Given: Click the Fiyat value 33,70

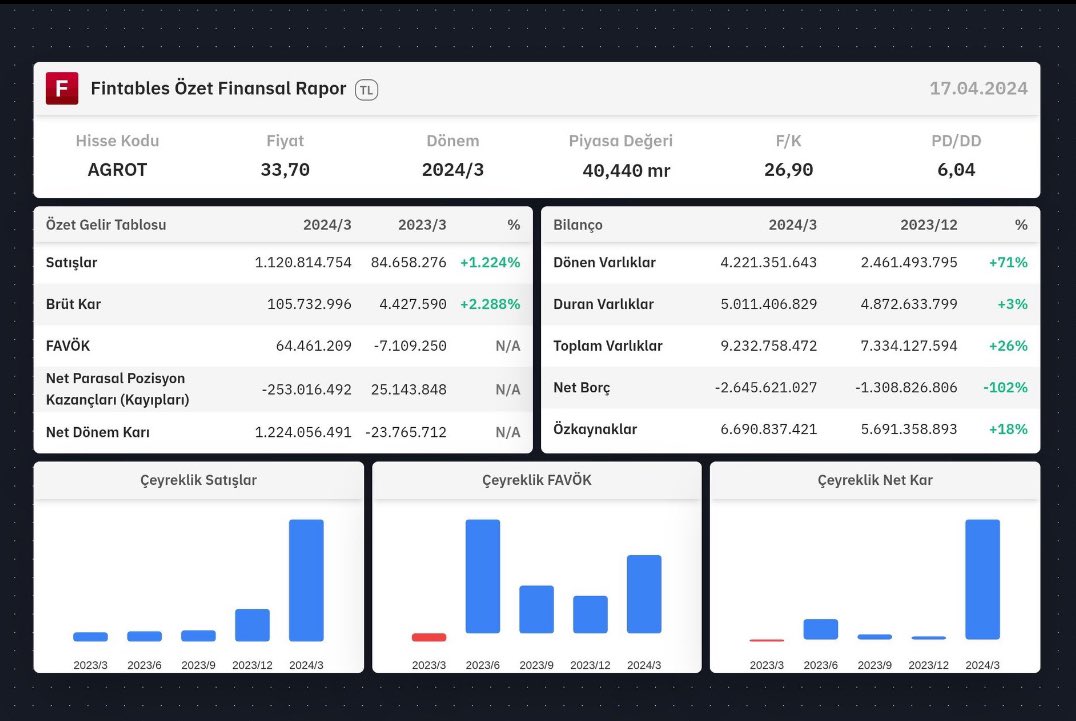Looking at the screenshot, I should [x=285, y=169].
